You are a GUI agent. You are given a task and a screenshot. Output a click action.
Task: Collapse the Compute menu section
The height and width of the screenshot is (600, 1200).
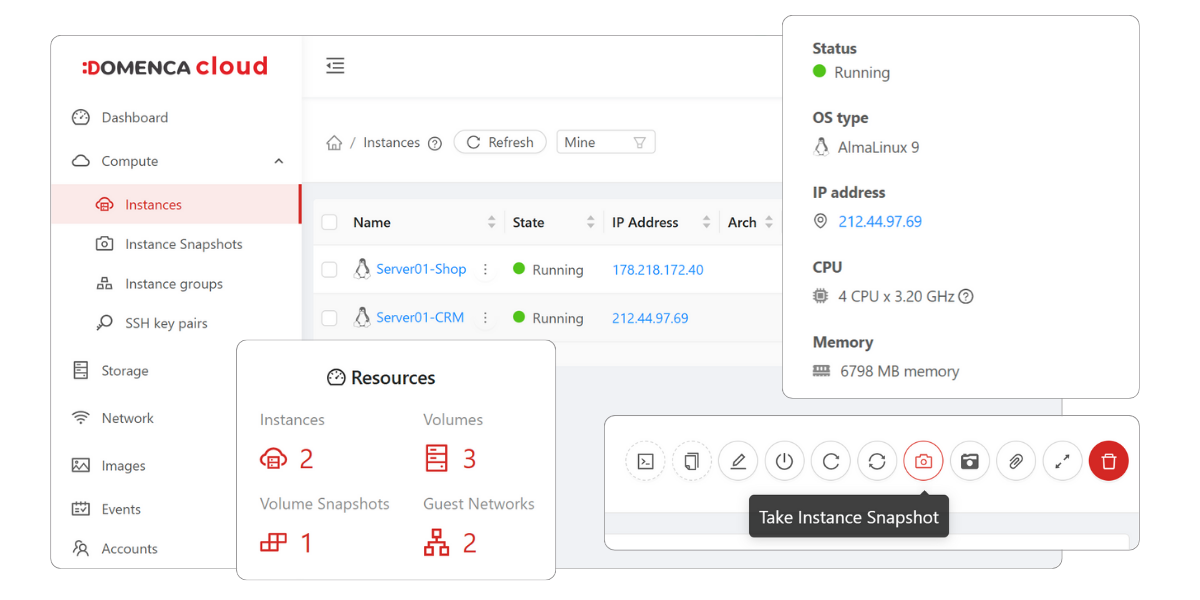pyautogui.click(x=278, y=161)
